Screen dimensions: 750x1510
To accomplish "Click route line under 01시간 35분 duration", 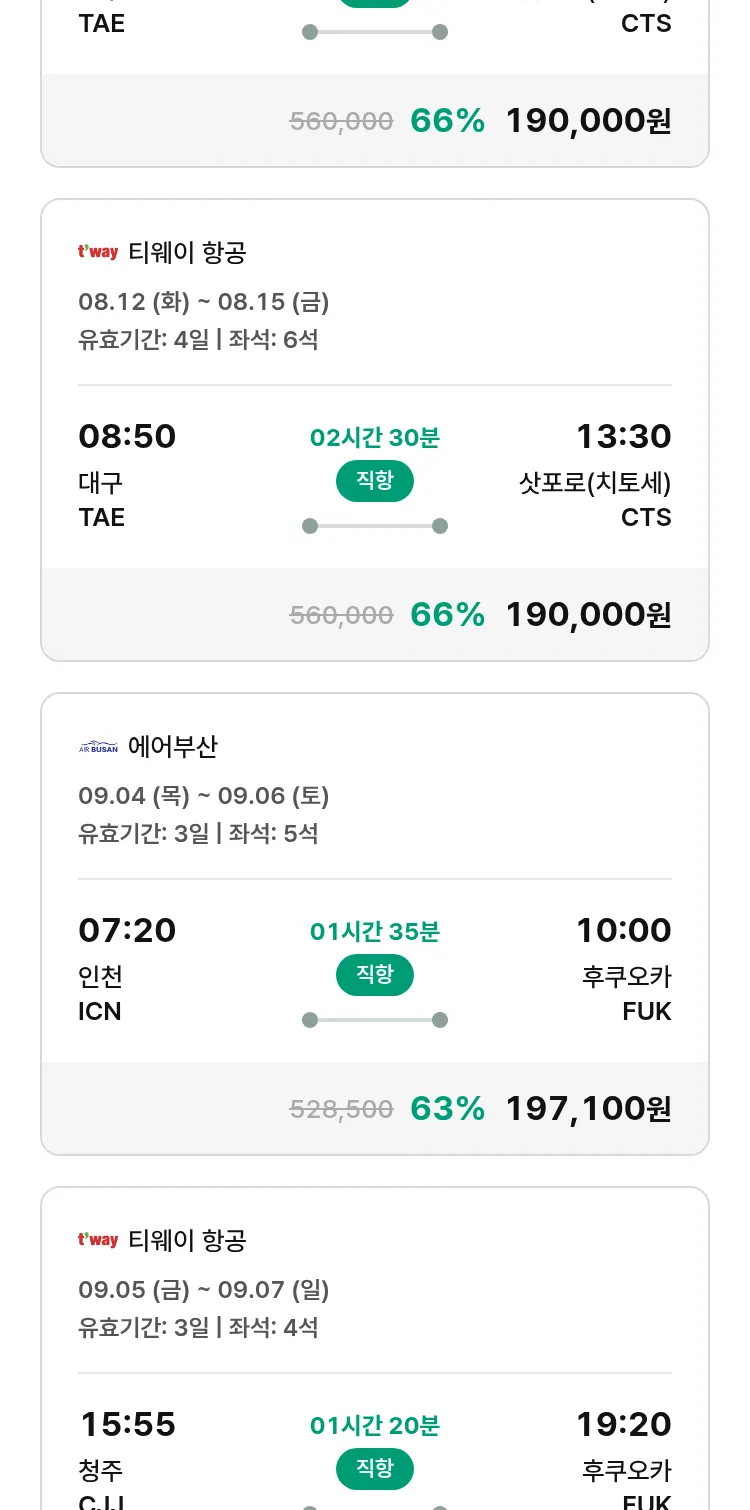I will [374, 1020].
